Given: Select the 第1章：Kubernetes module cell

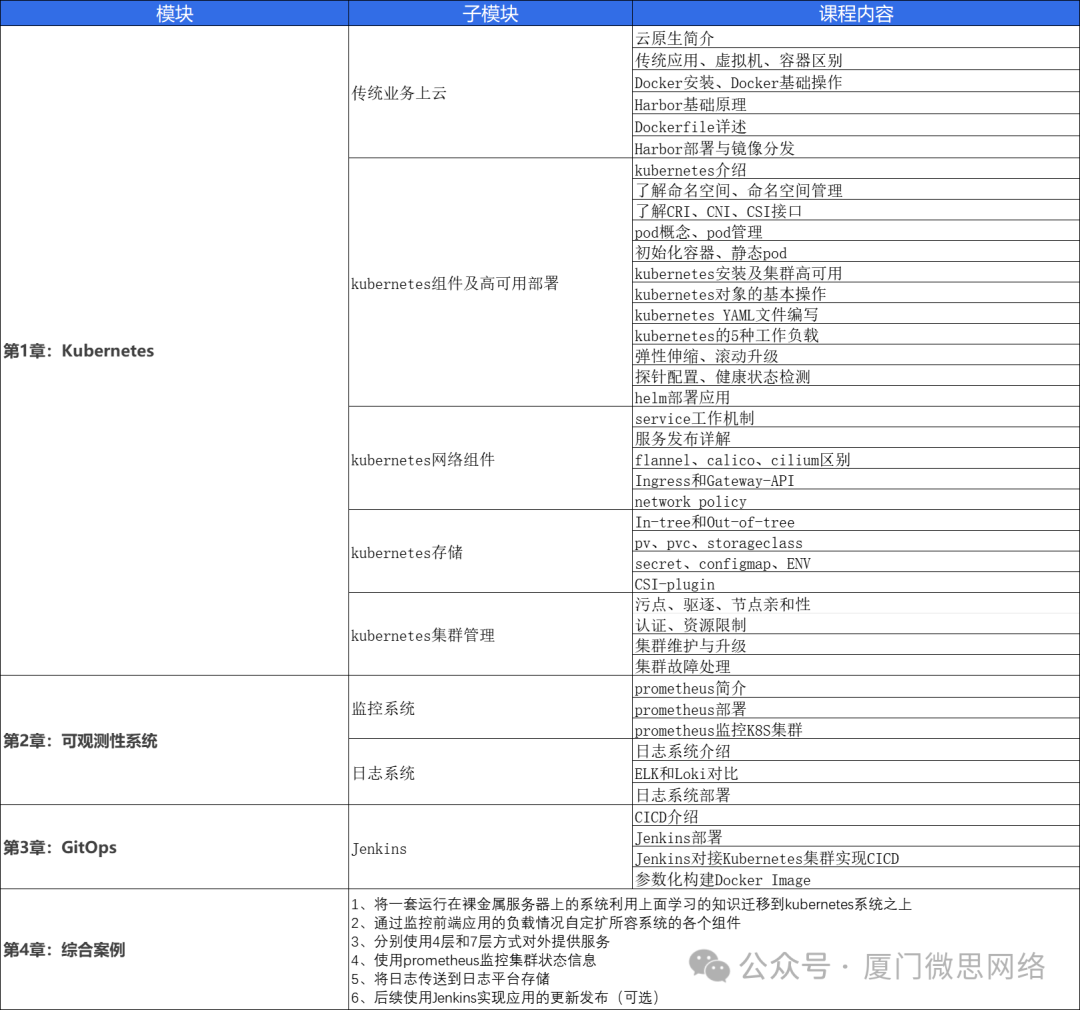Looking at the screenshot, I should (x=174, y=351).
